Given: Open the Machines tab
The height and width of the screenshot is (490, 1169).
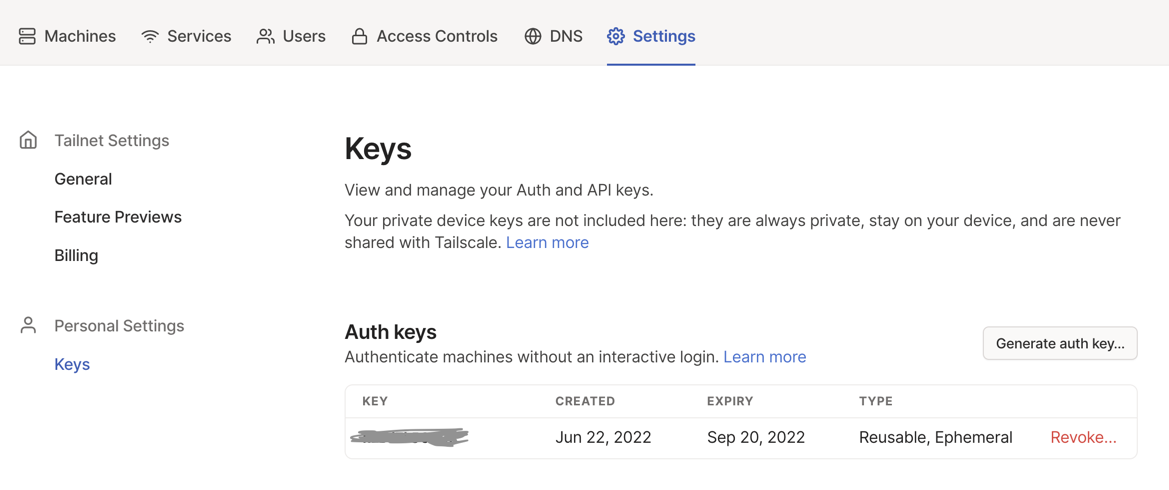Looking at the screenshot, I should (x=67, y=36).
